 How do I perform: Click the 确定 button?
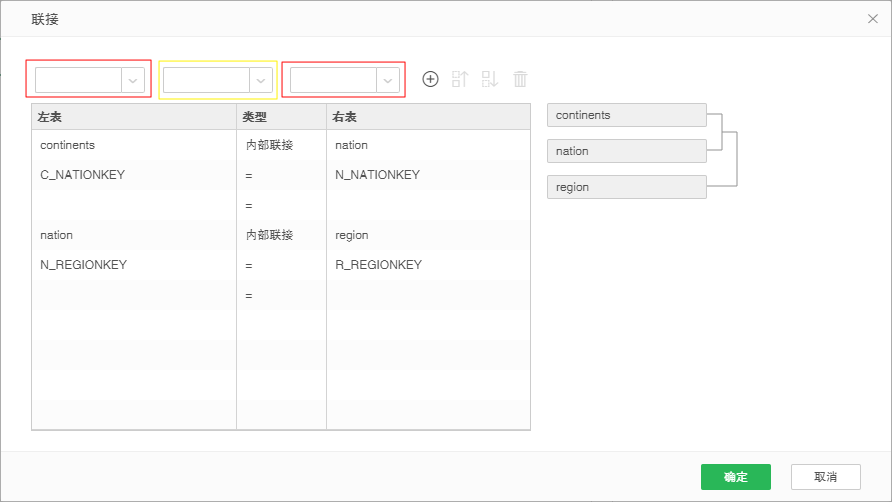(735, 477)
